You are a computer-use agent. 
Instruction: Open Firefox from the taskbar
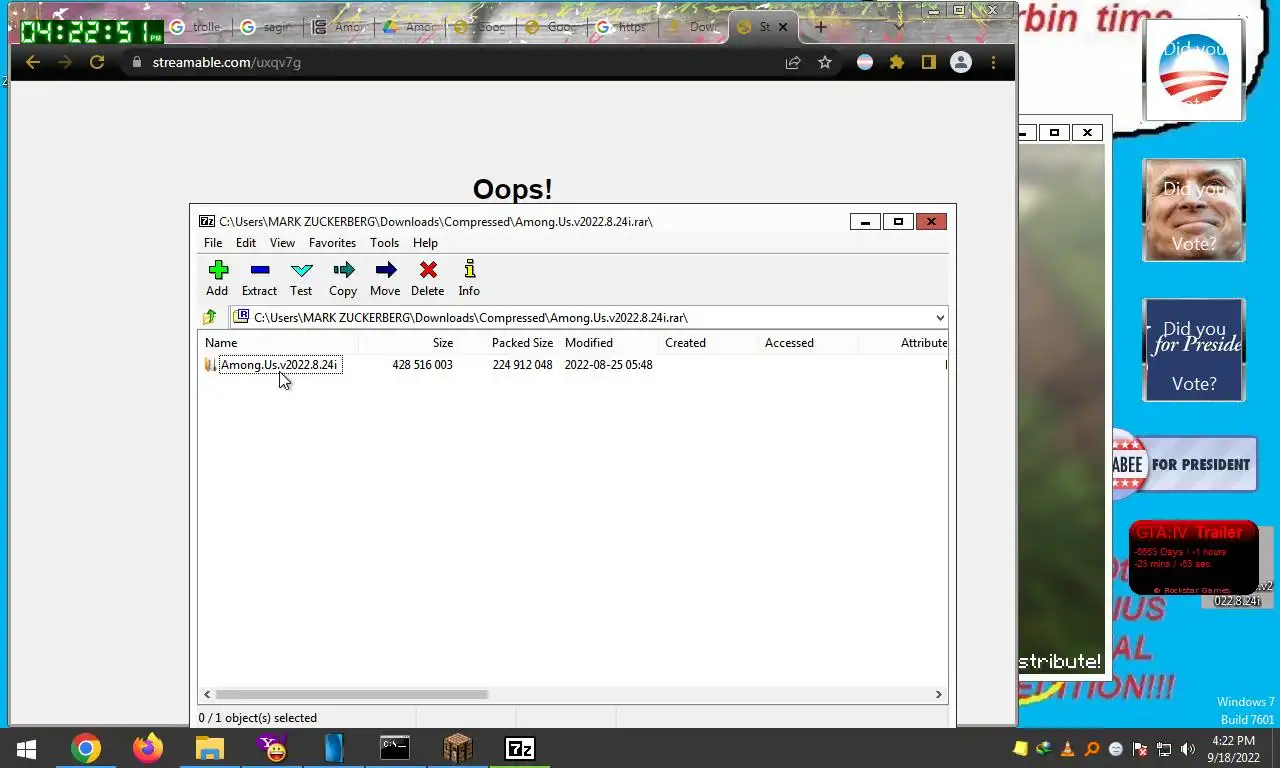148,748
